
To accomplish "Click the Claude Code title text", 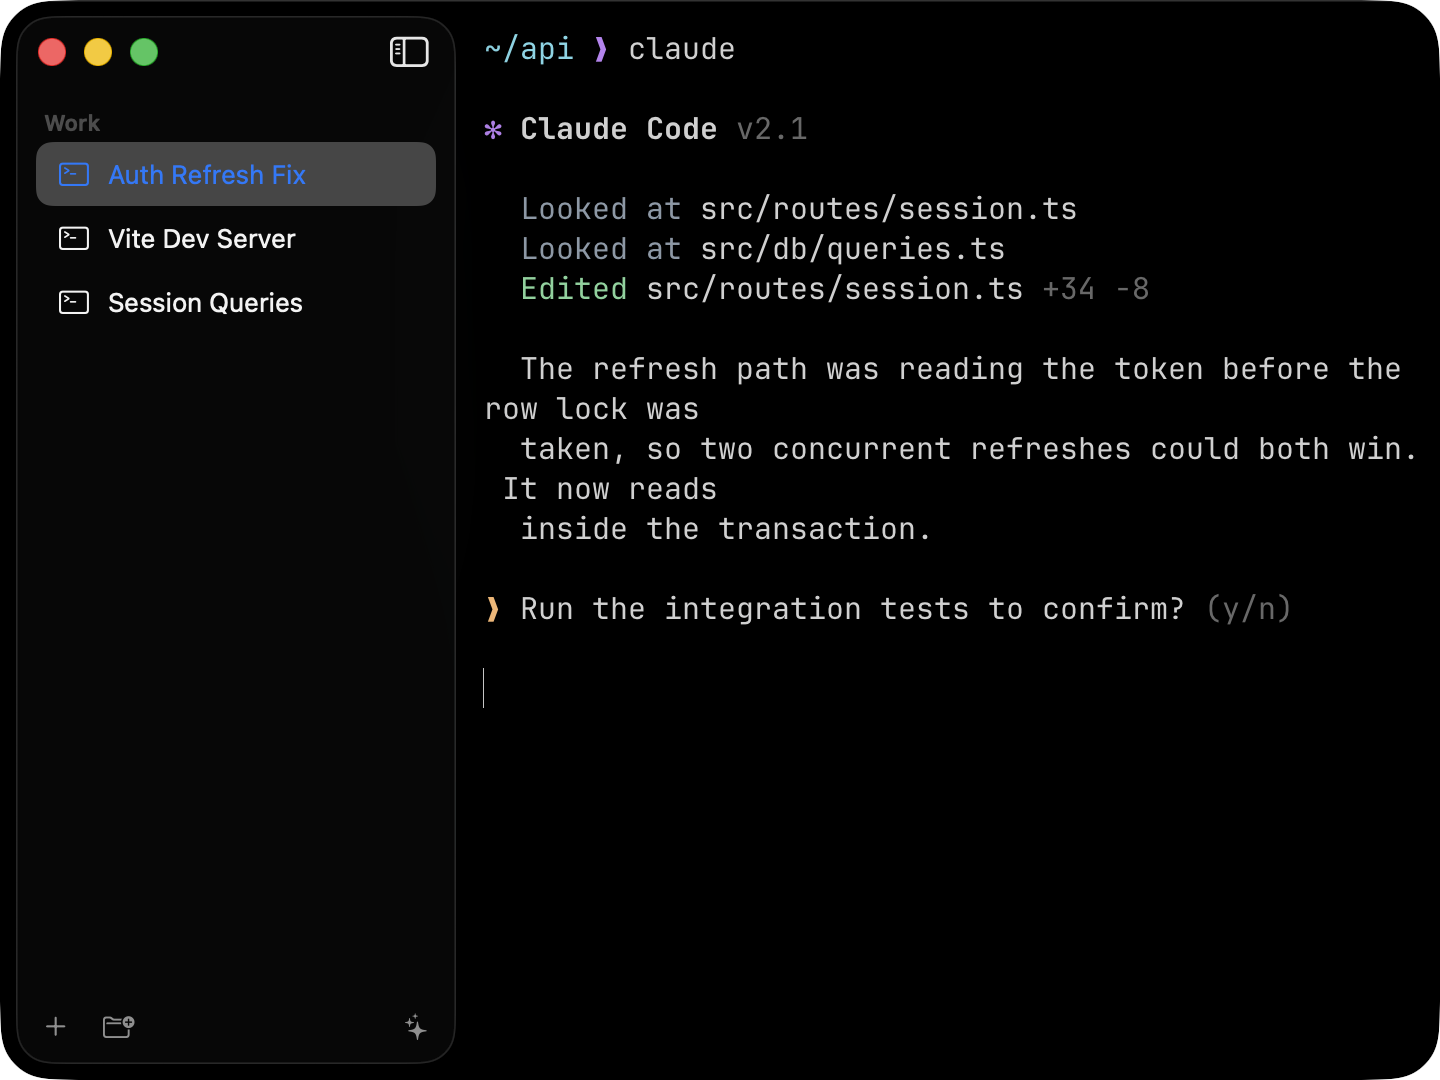I will [x=619, y=129].
